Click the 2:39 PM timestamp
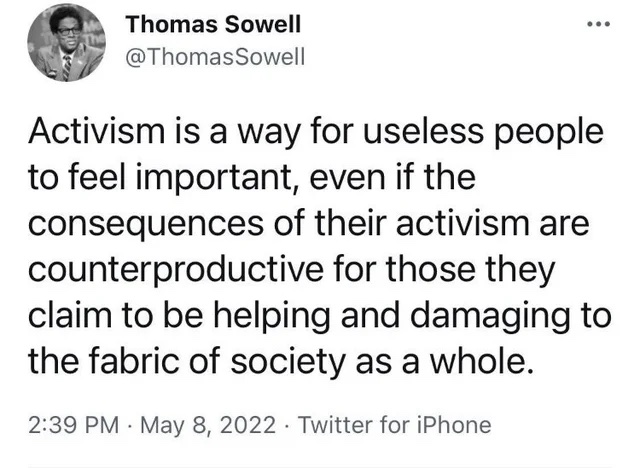Screen dimensions: 640x468 pyautogui.click(x=73, y=425)
